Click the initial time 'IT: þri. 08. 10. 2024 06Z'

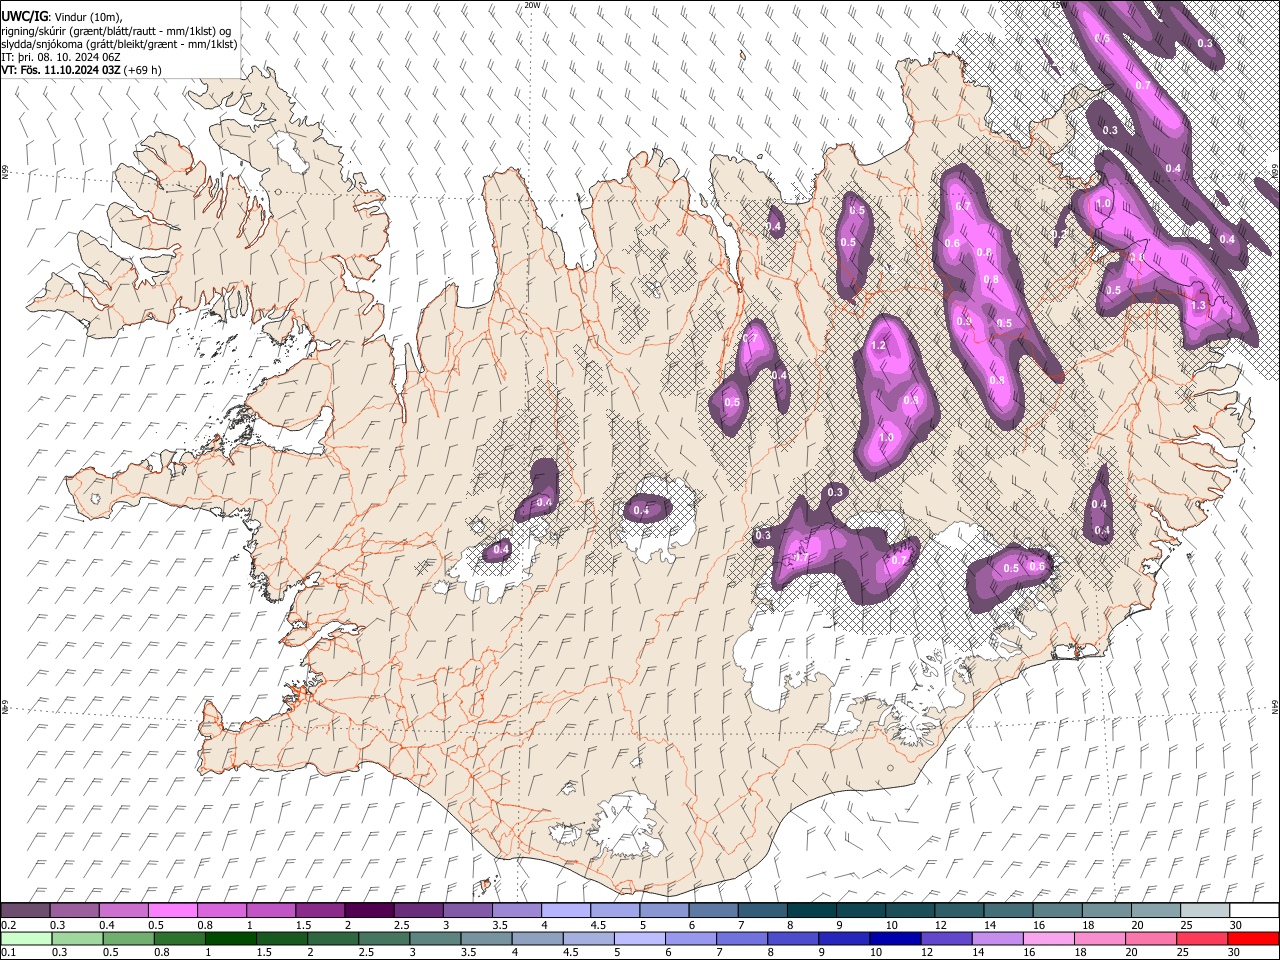(62, 57)
